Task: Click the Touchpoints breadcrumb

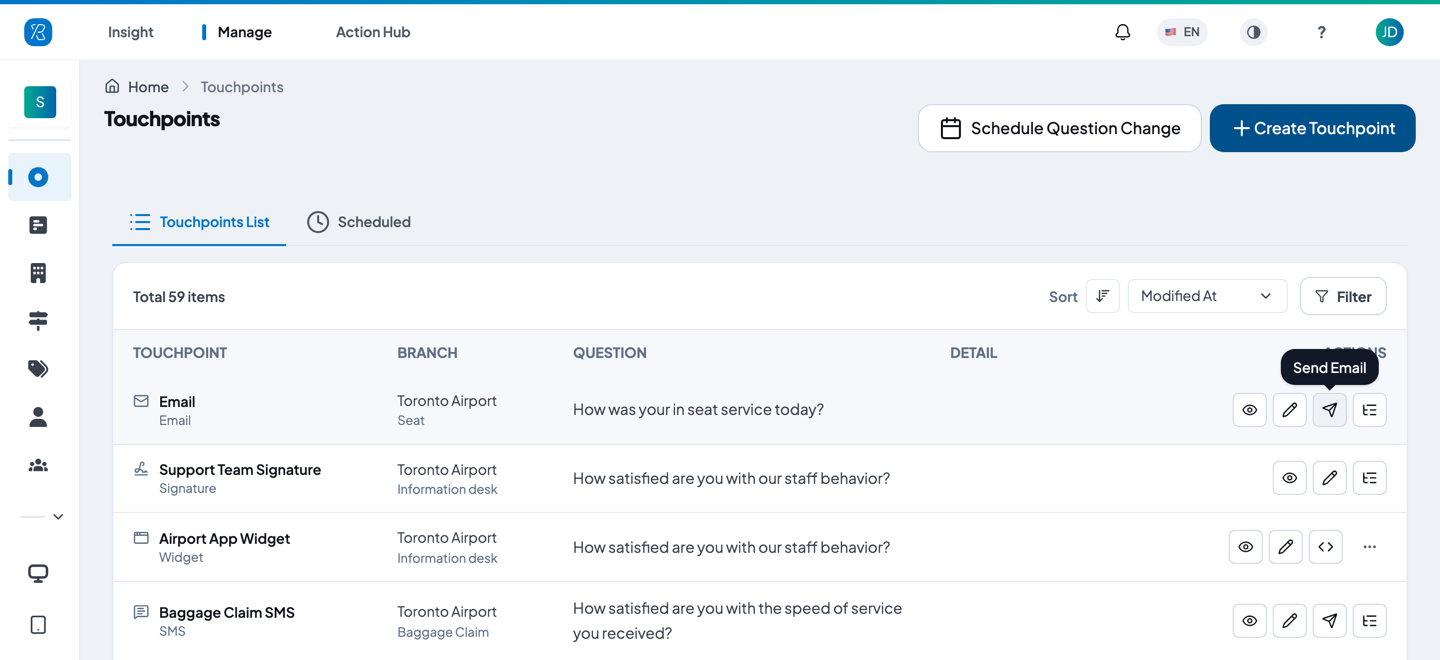Action: [242, 87]
